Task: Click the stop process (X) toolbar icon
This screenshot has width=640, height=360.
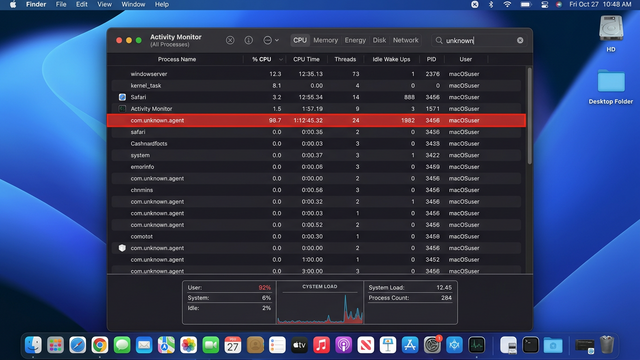Action: point(230,40)
